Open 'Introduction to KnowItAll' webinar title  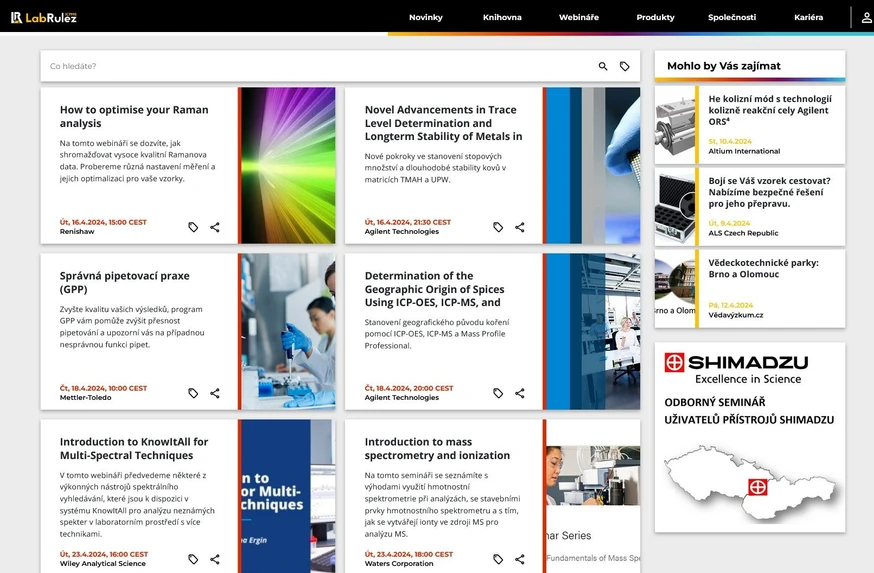tap(134, 449)
